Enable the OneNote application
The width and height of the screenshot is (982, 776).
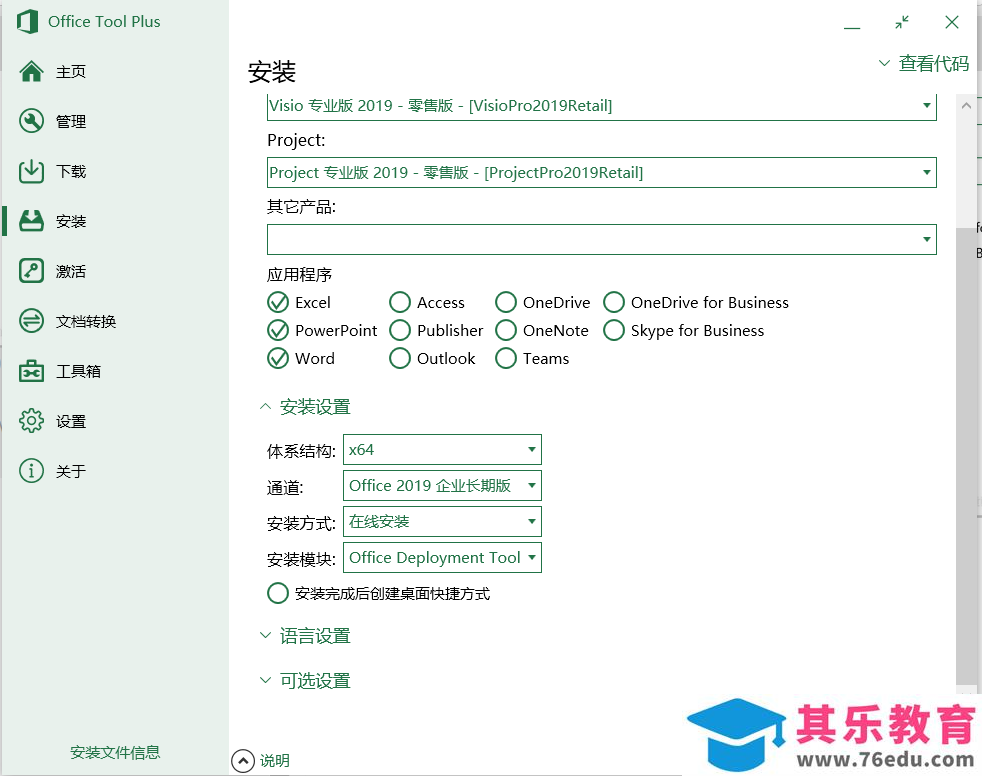click(x=506, y=330)
